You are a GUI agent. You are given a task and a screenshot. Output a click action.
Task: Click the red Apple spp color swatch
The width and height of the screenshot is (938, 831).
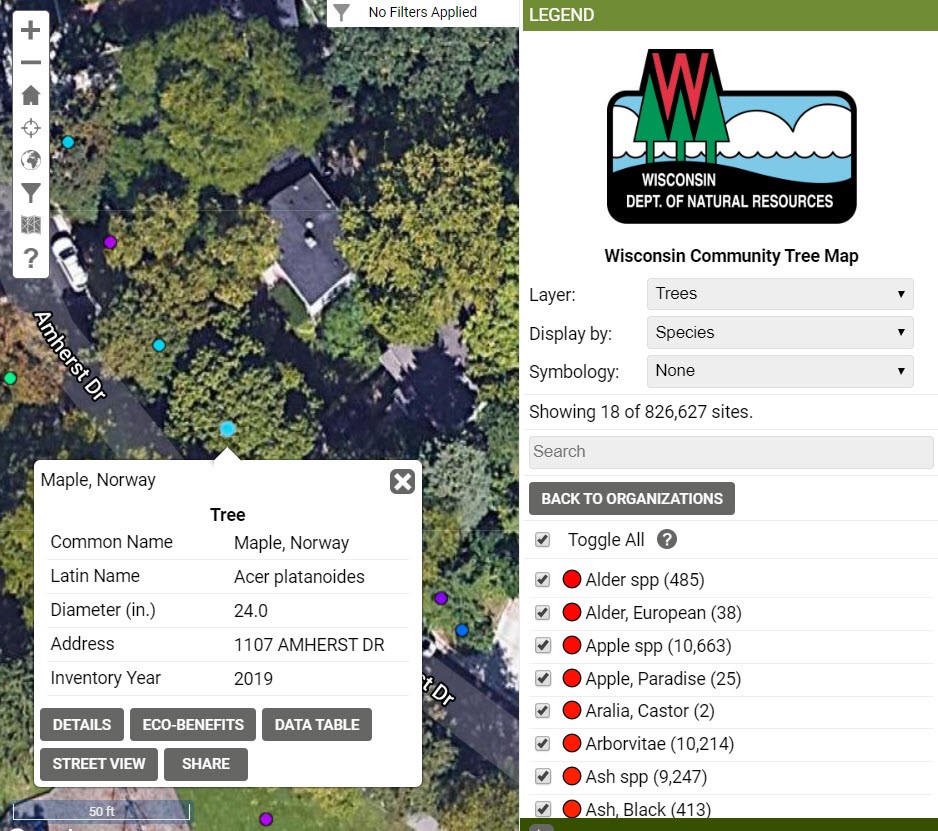coord(572,645)
